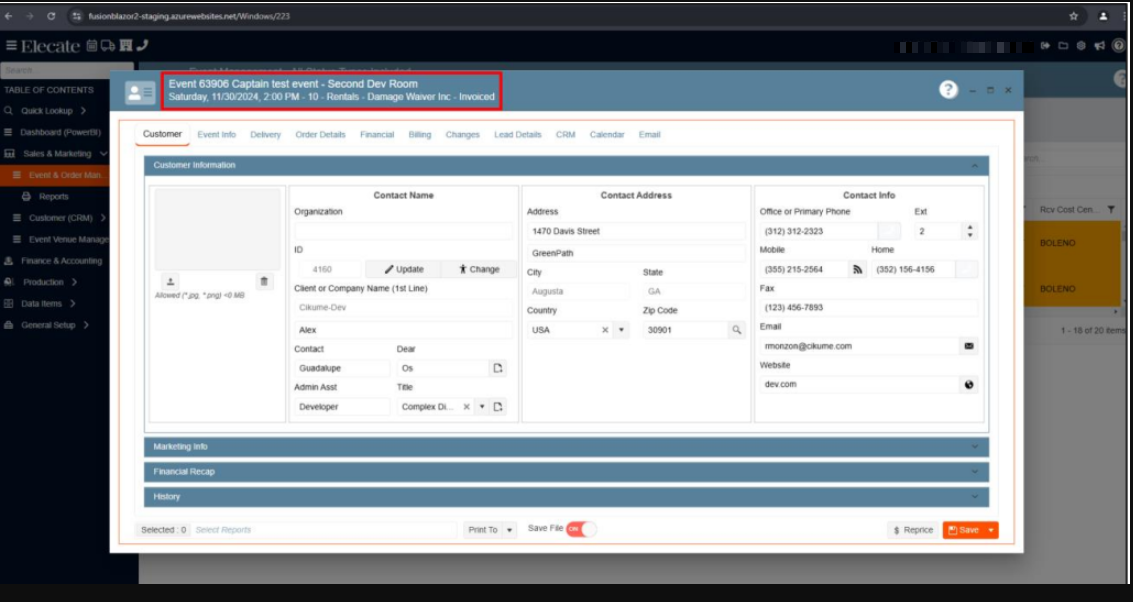Switch to the Order Details tab
Viewport: 1133px width, 602px height.
pos(320,135)
